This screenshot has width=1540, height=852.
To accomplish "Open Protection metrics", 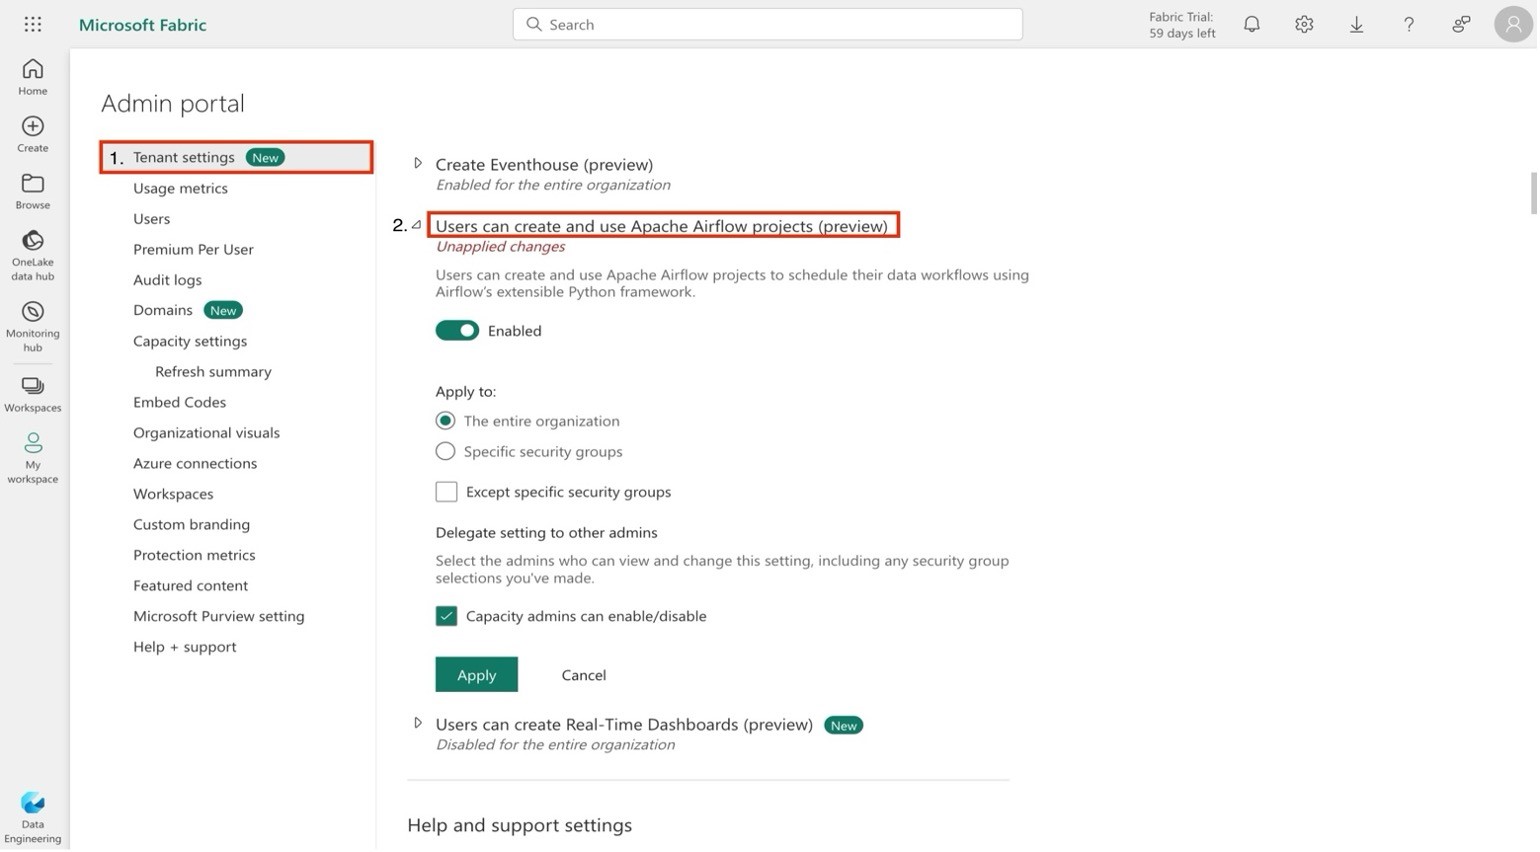I will (x=195, y=556).
